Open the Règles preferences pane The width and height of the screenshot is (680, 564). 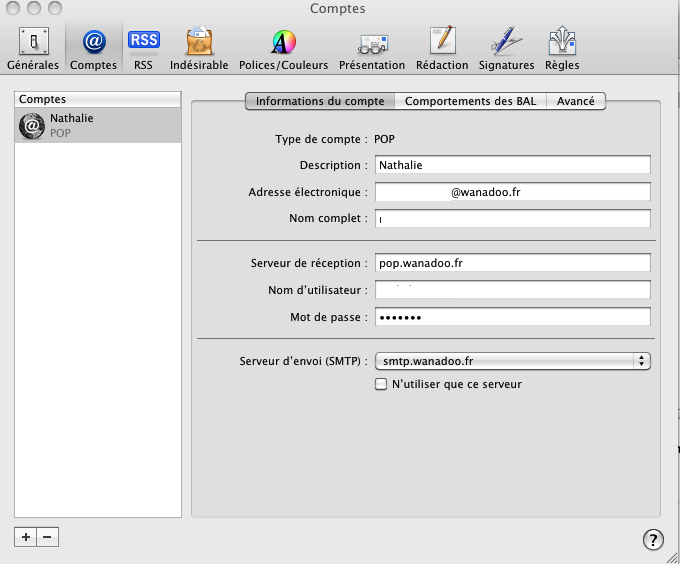(562, 49)
